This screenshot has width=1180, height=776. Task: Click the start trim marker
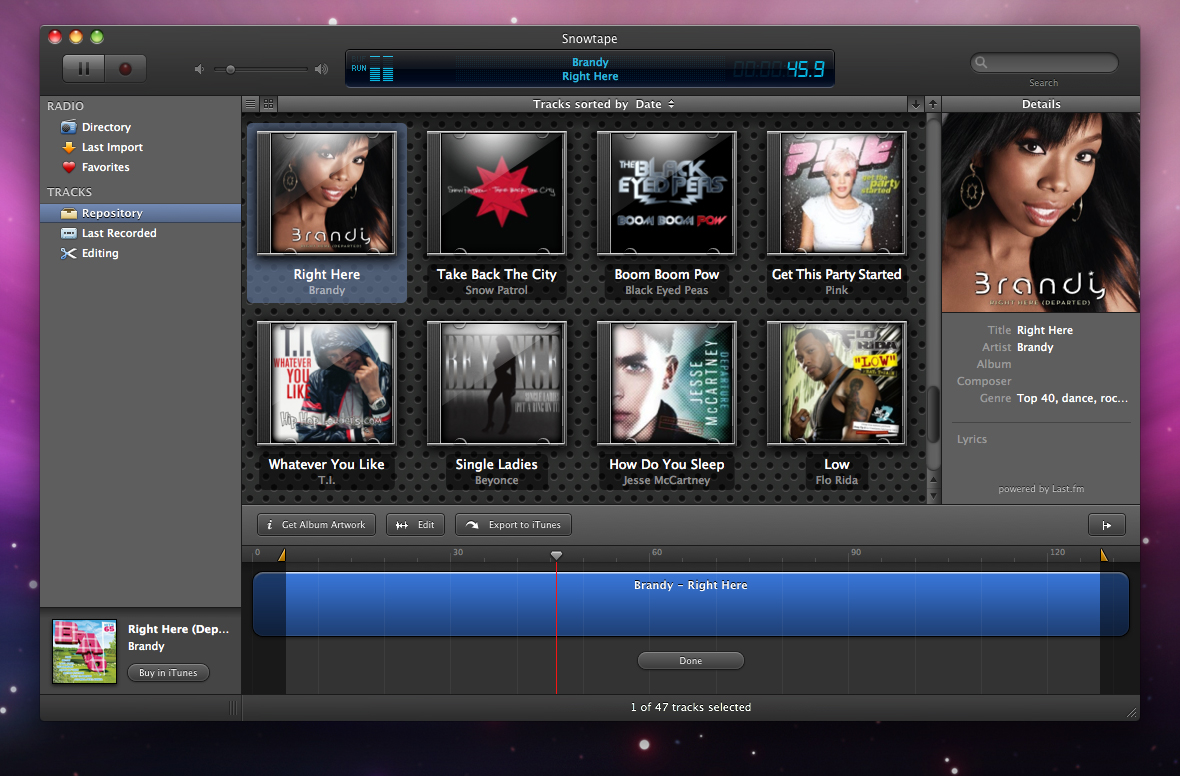point(281,555)
